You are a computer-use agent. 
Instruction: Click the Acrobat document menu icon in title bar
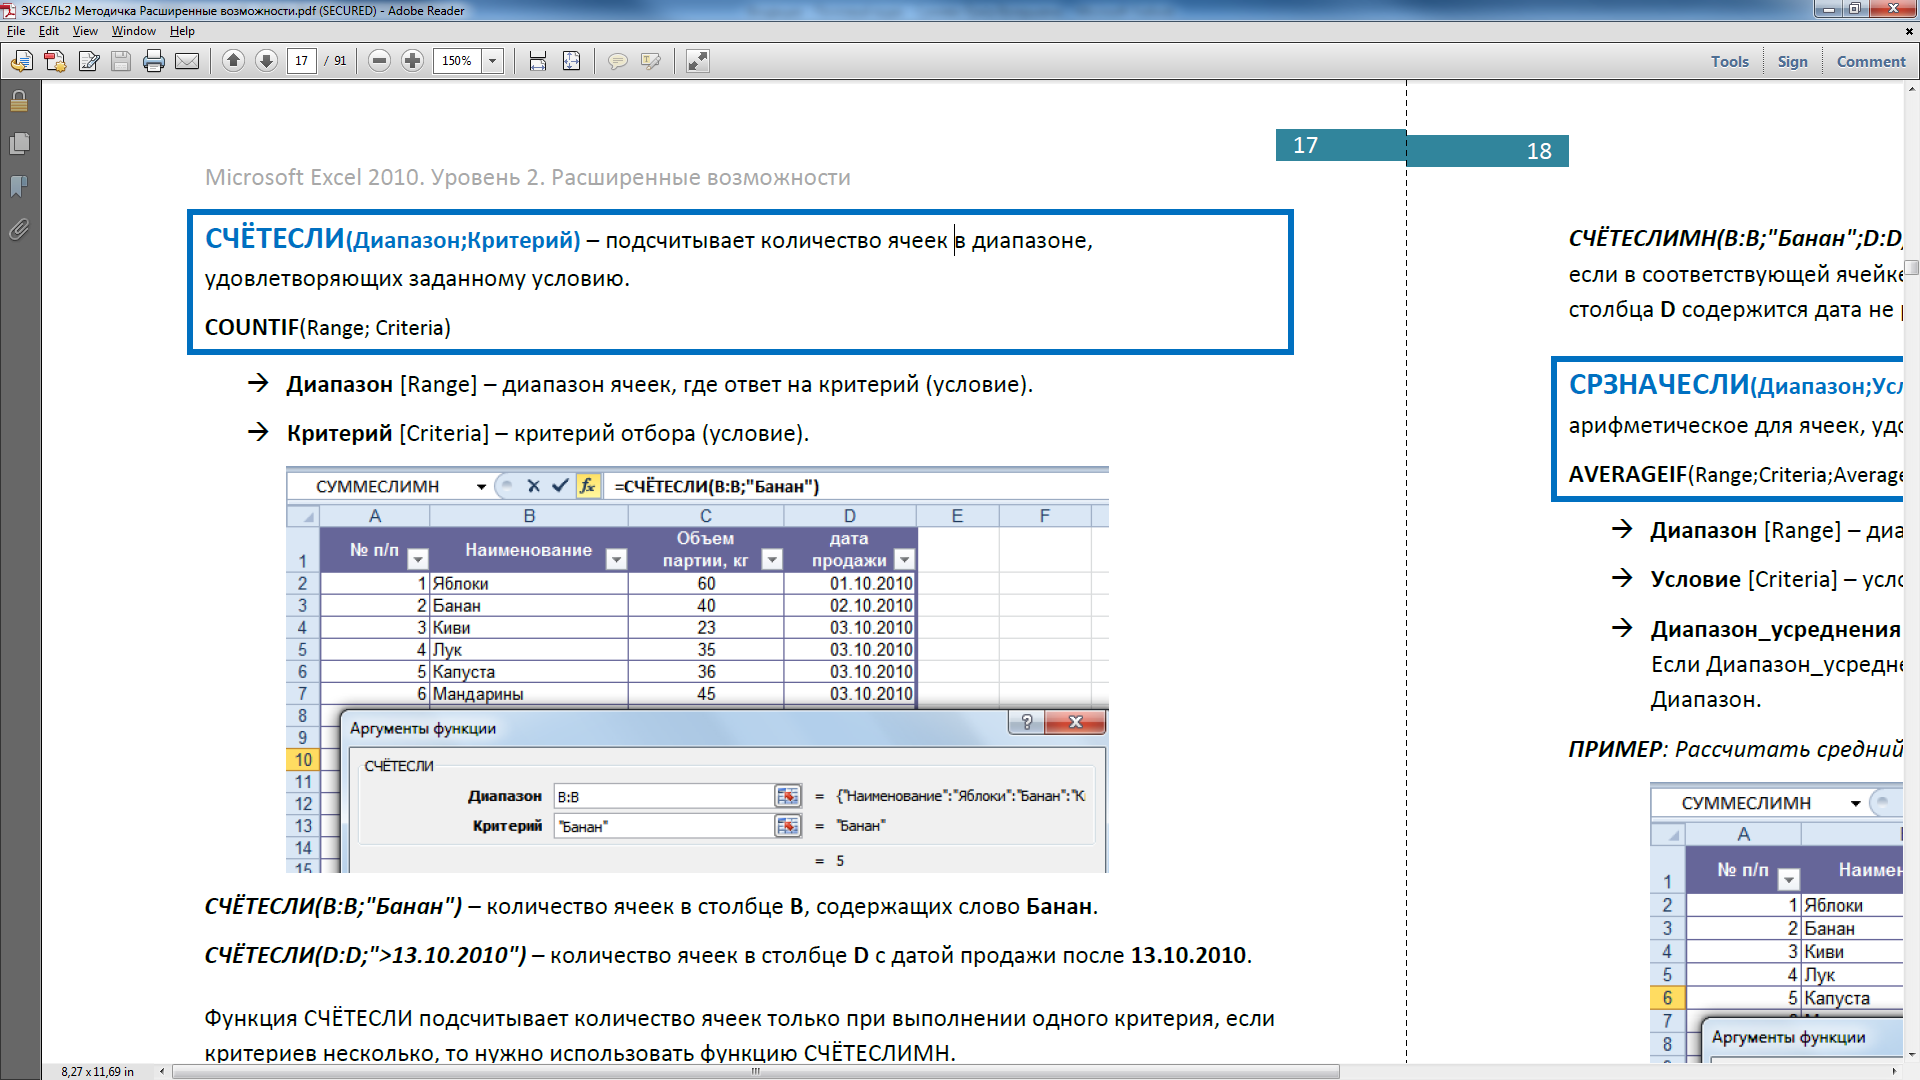click(9, 10)
